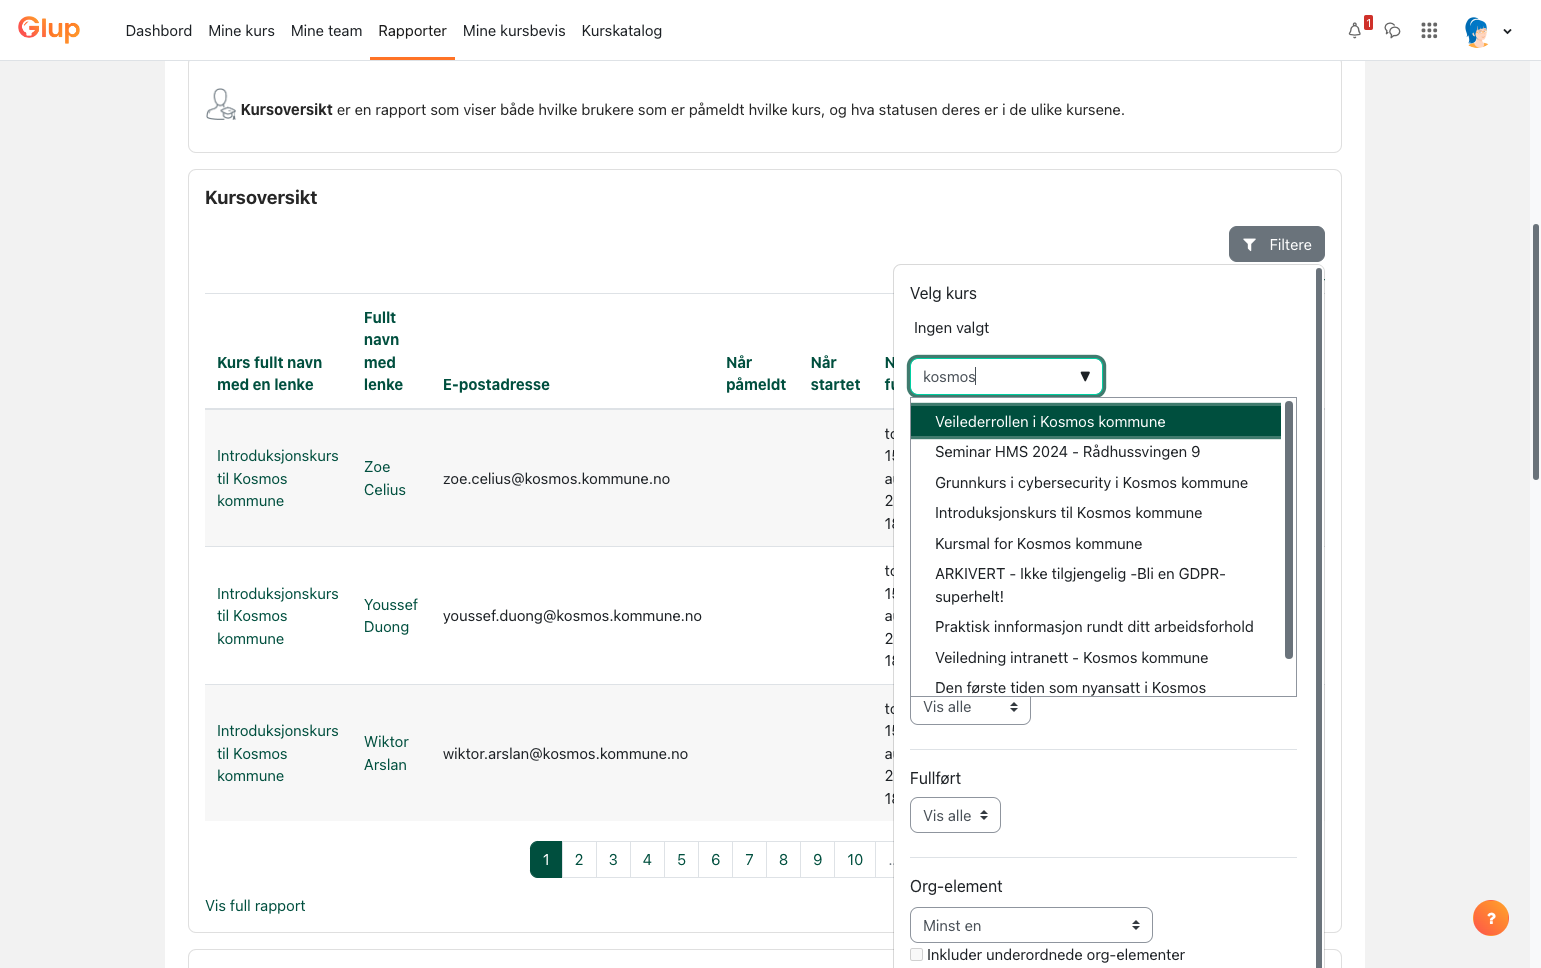
Task: Open the user avatar menu
Action: [x=1487, y=31]
